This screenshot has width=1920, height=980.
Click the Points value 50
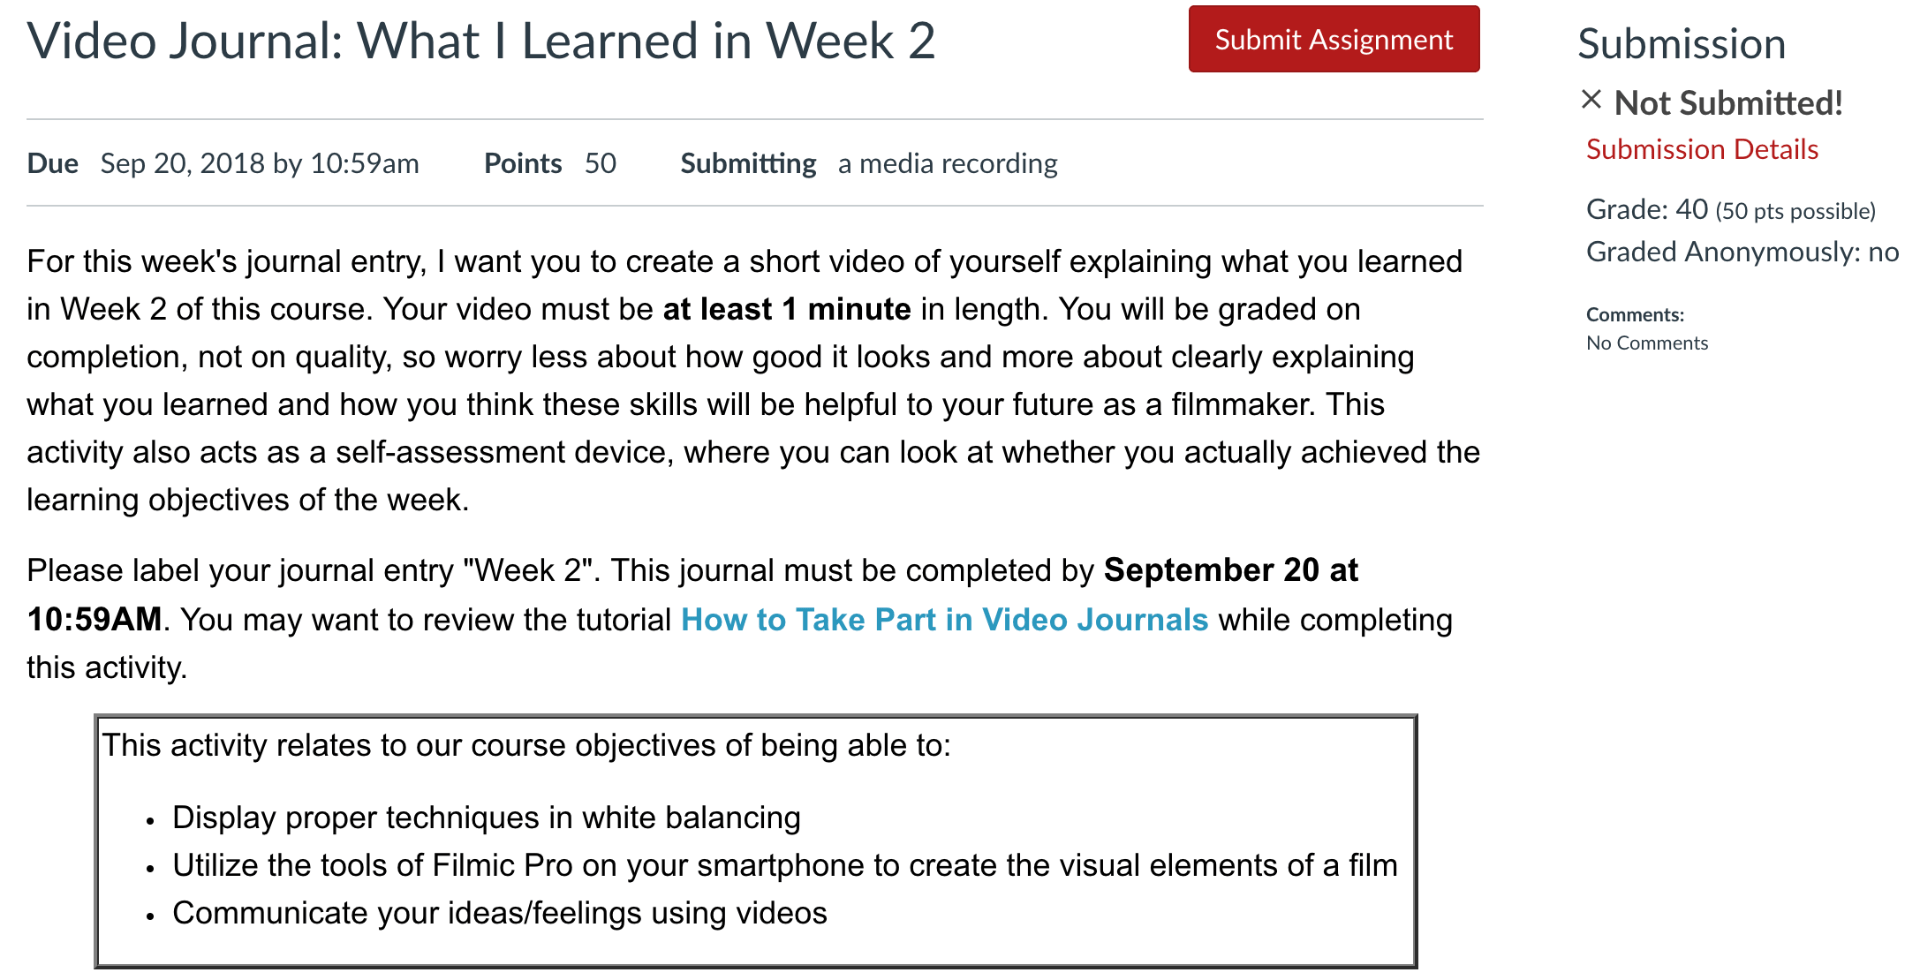click(600, 164)
